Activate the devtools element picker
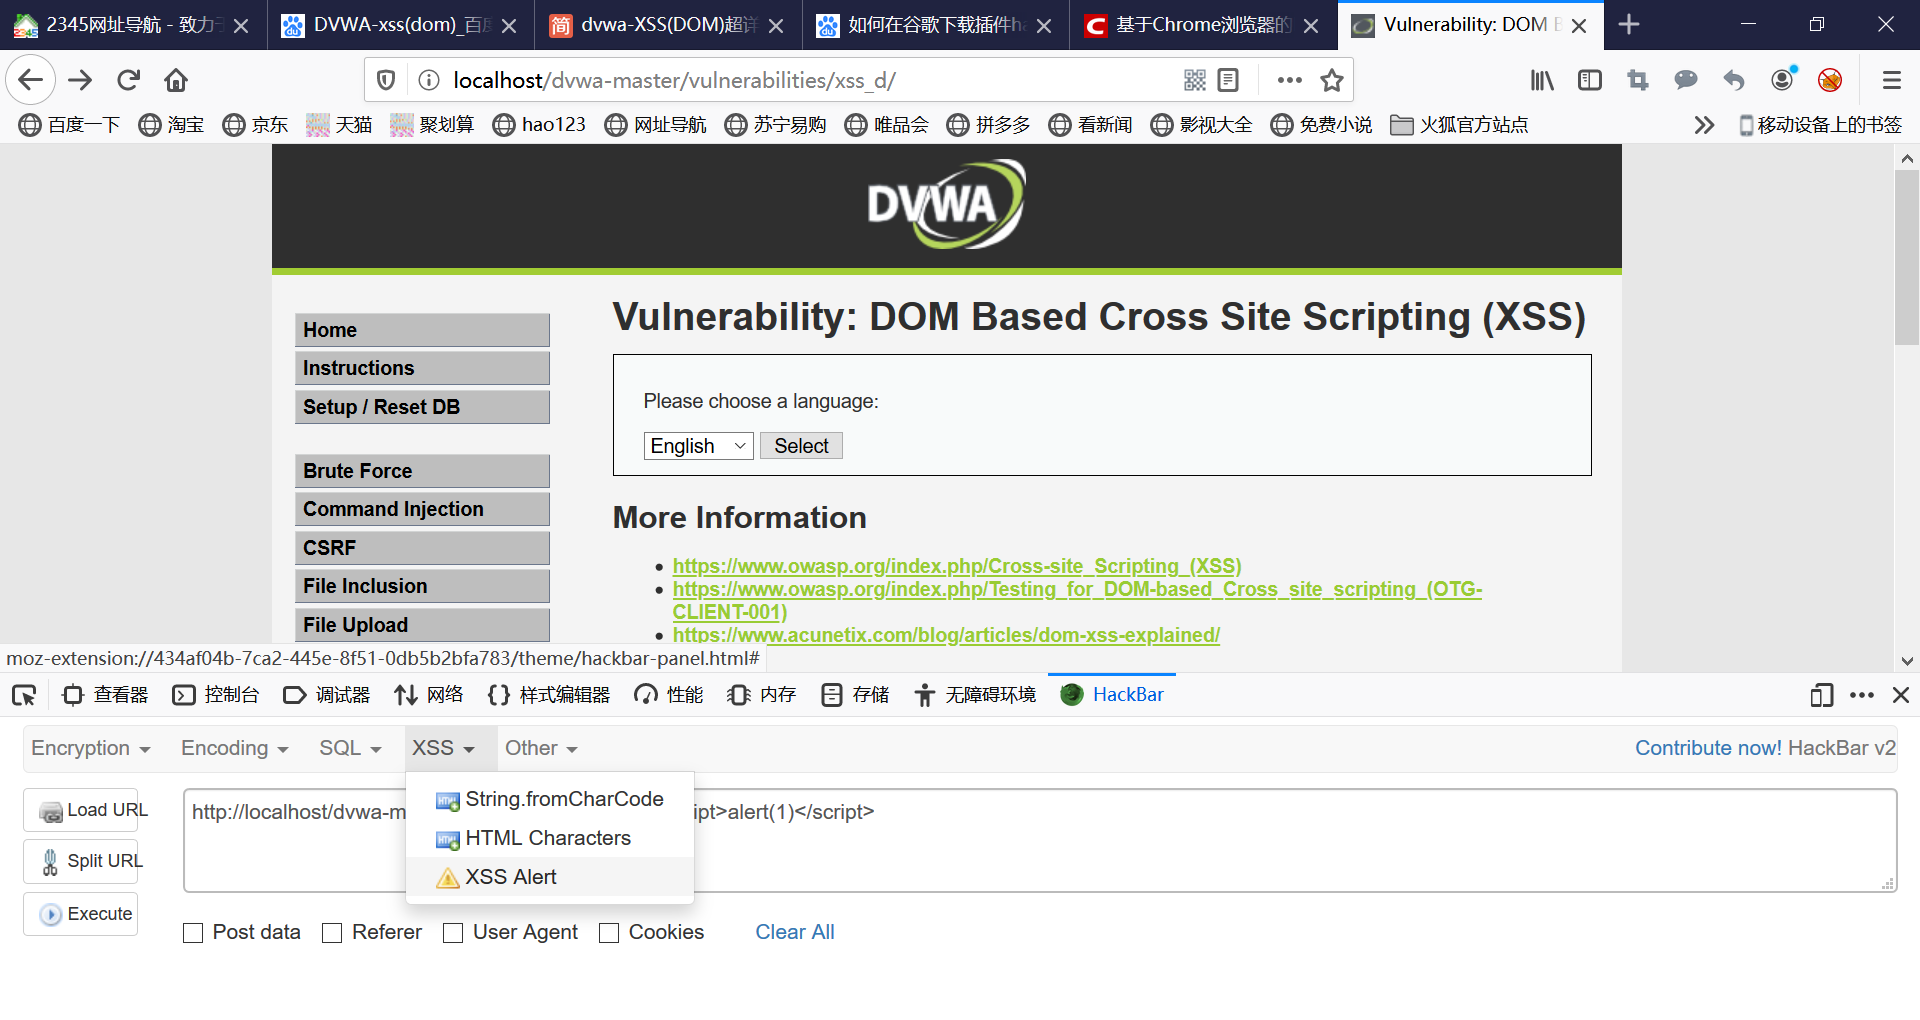 coord(24,695)
